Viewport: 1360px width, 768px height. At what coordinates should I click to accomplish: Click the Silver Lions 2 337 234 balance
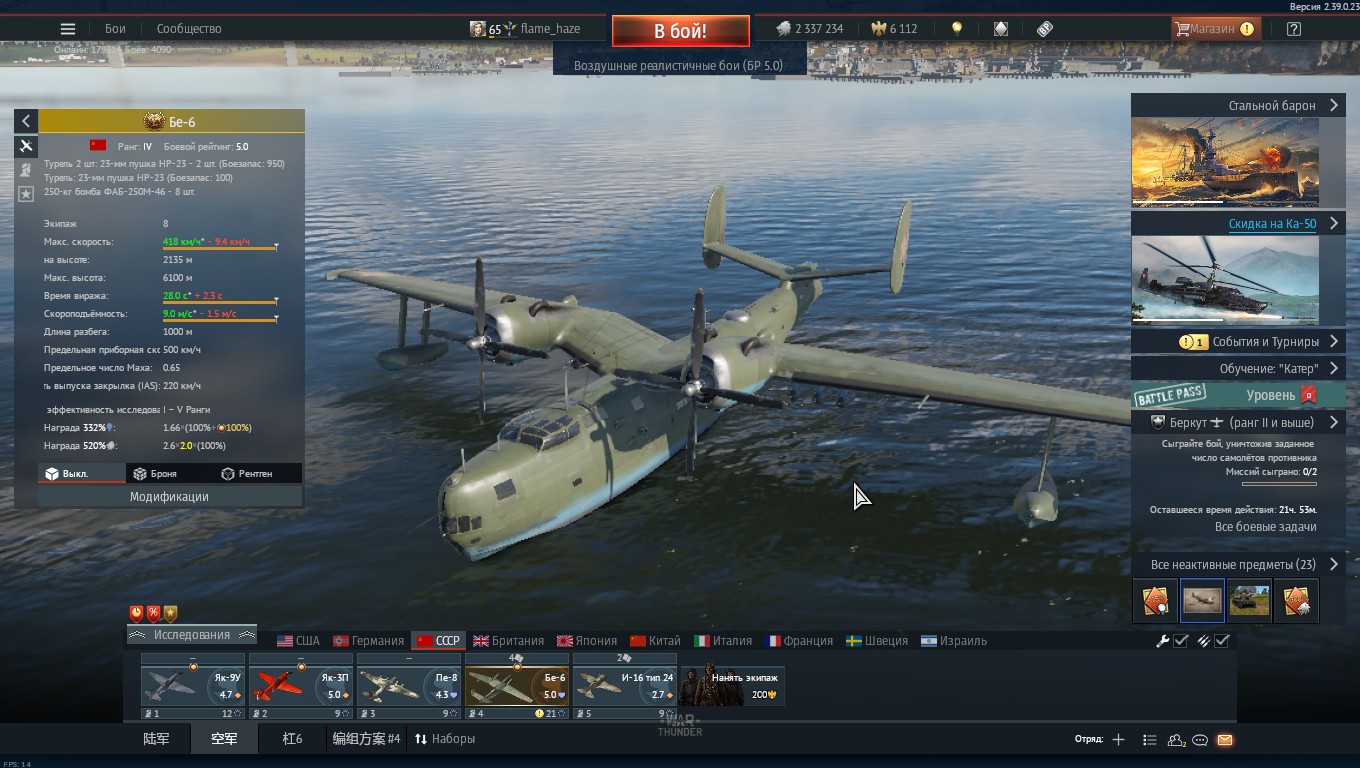coord(810,29)
